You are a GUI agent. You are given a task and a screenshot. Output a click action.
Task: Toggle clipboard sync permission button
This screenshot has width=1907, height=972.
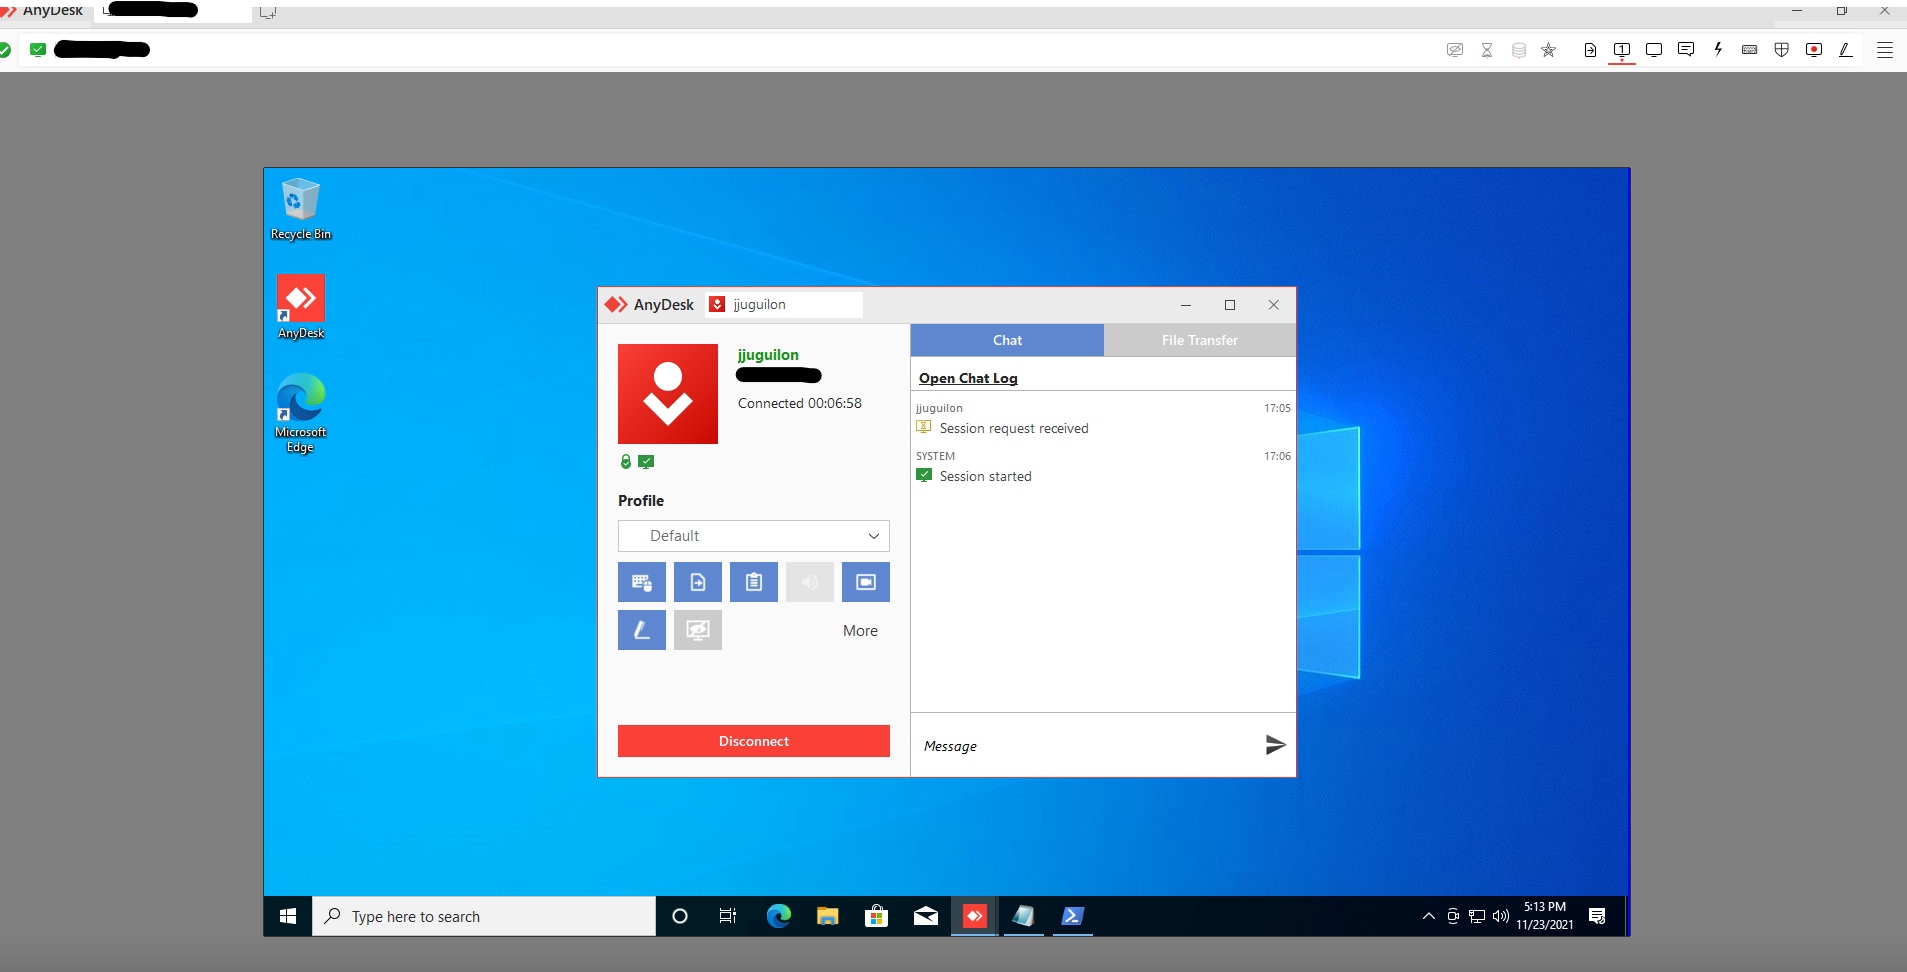[x=754, y=582]
